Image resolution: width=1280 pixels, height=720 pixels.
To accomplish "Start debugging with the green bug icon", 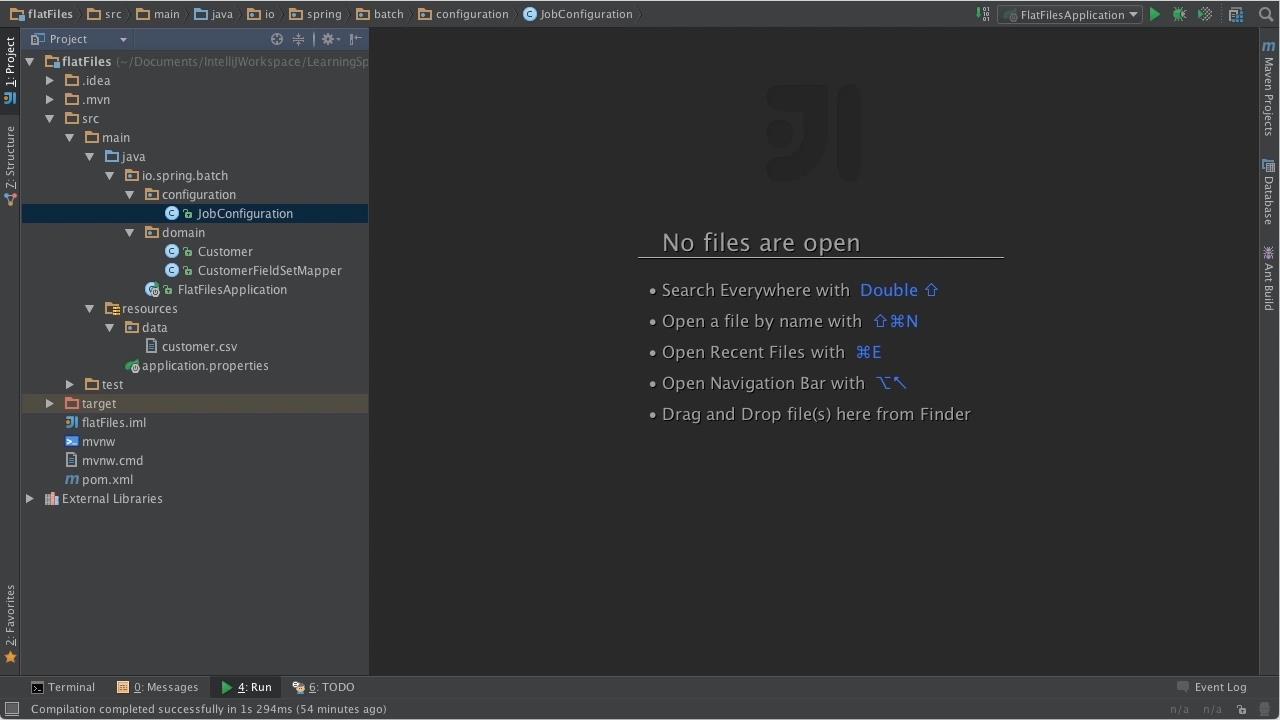I will 1180,14.
